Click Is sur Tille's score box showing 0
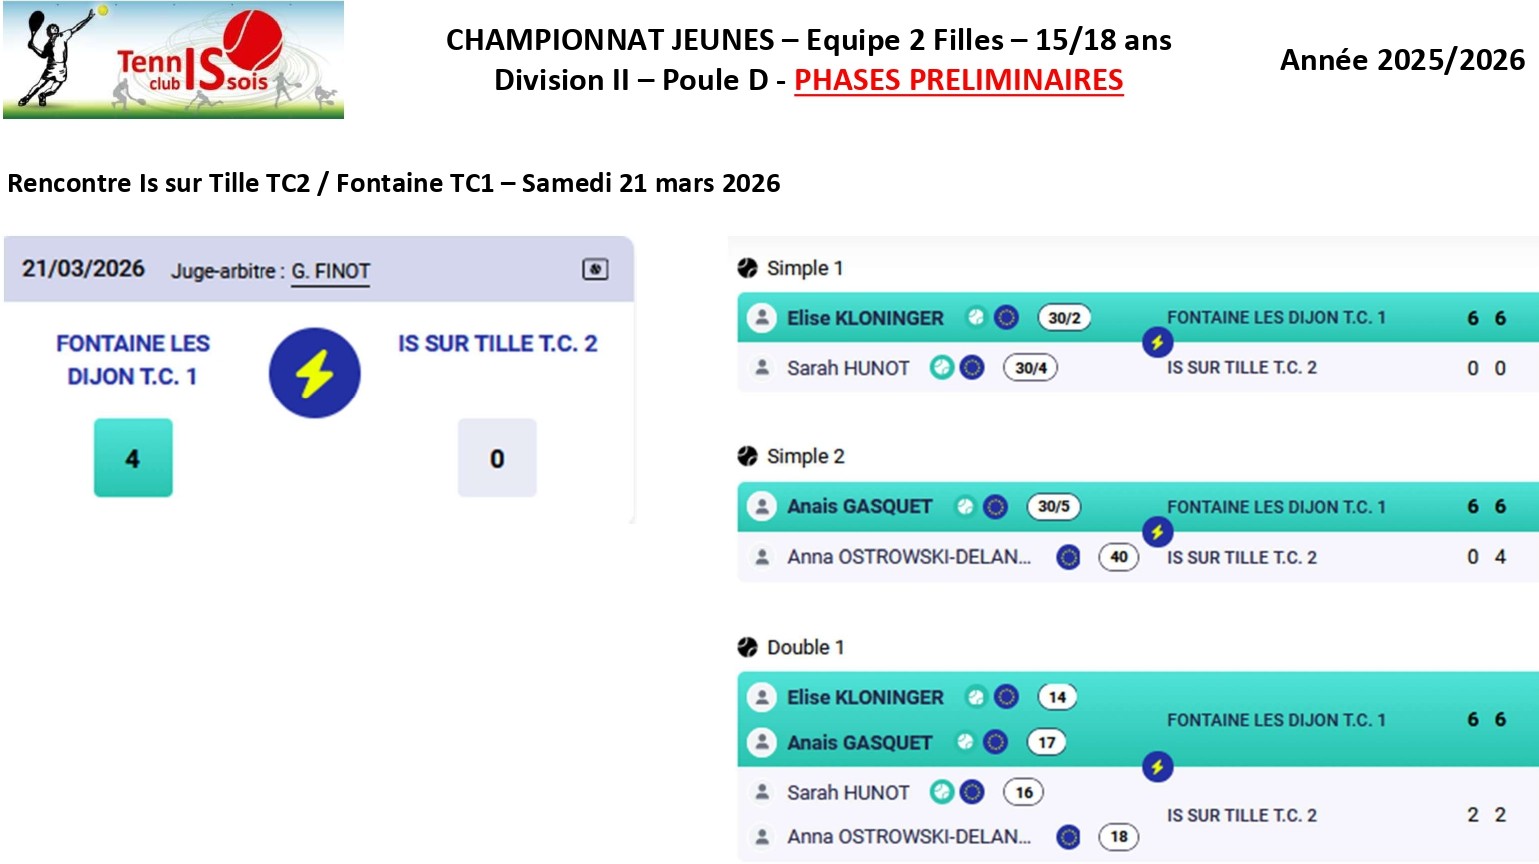This screenshot has width=1539, height=864. 497,458
